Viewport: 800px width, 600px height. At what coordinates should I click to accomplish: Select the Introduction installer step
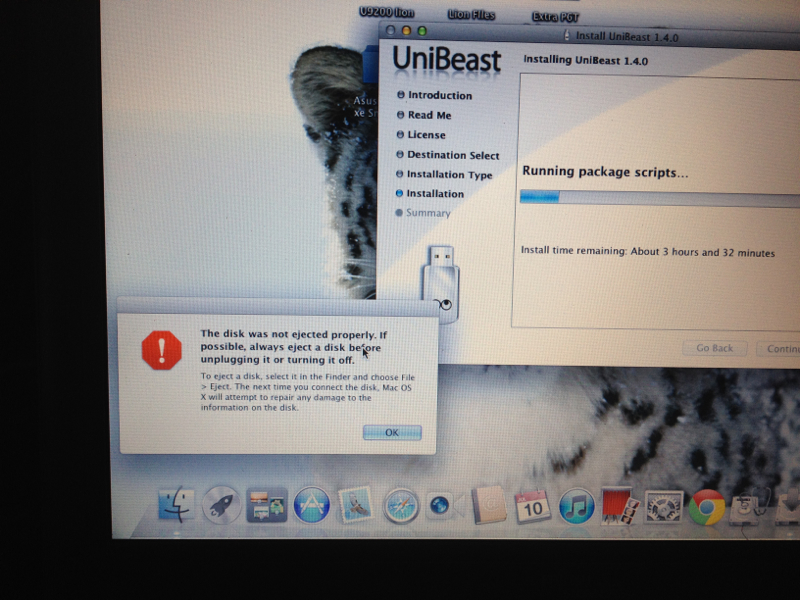[x=435, y=95]
